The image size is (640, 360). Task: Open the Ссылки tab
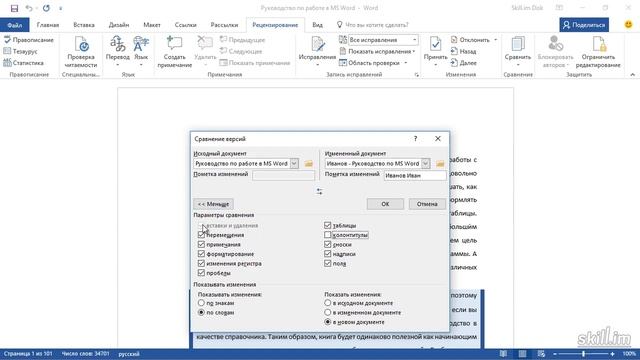(x=185, y=25)
